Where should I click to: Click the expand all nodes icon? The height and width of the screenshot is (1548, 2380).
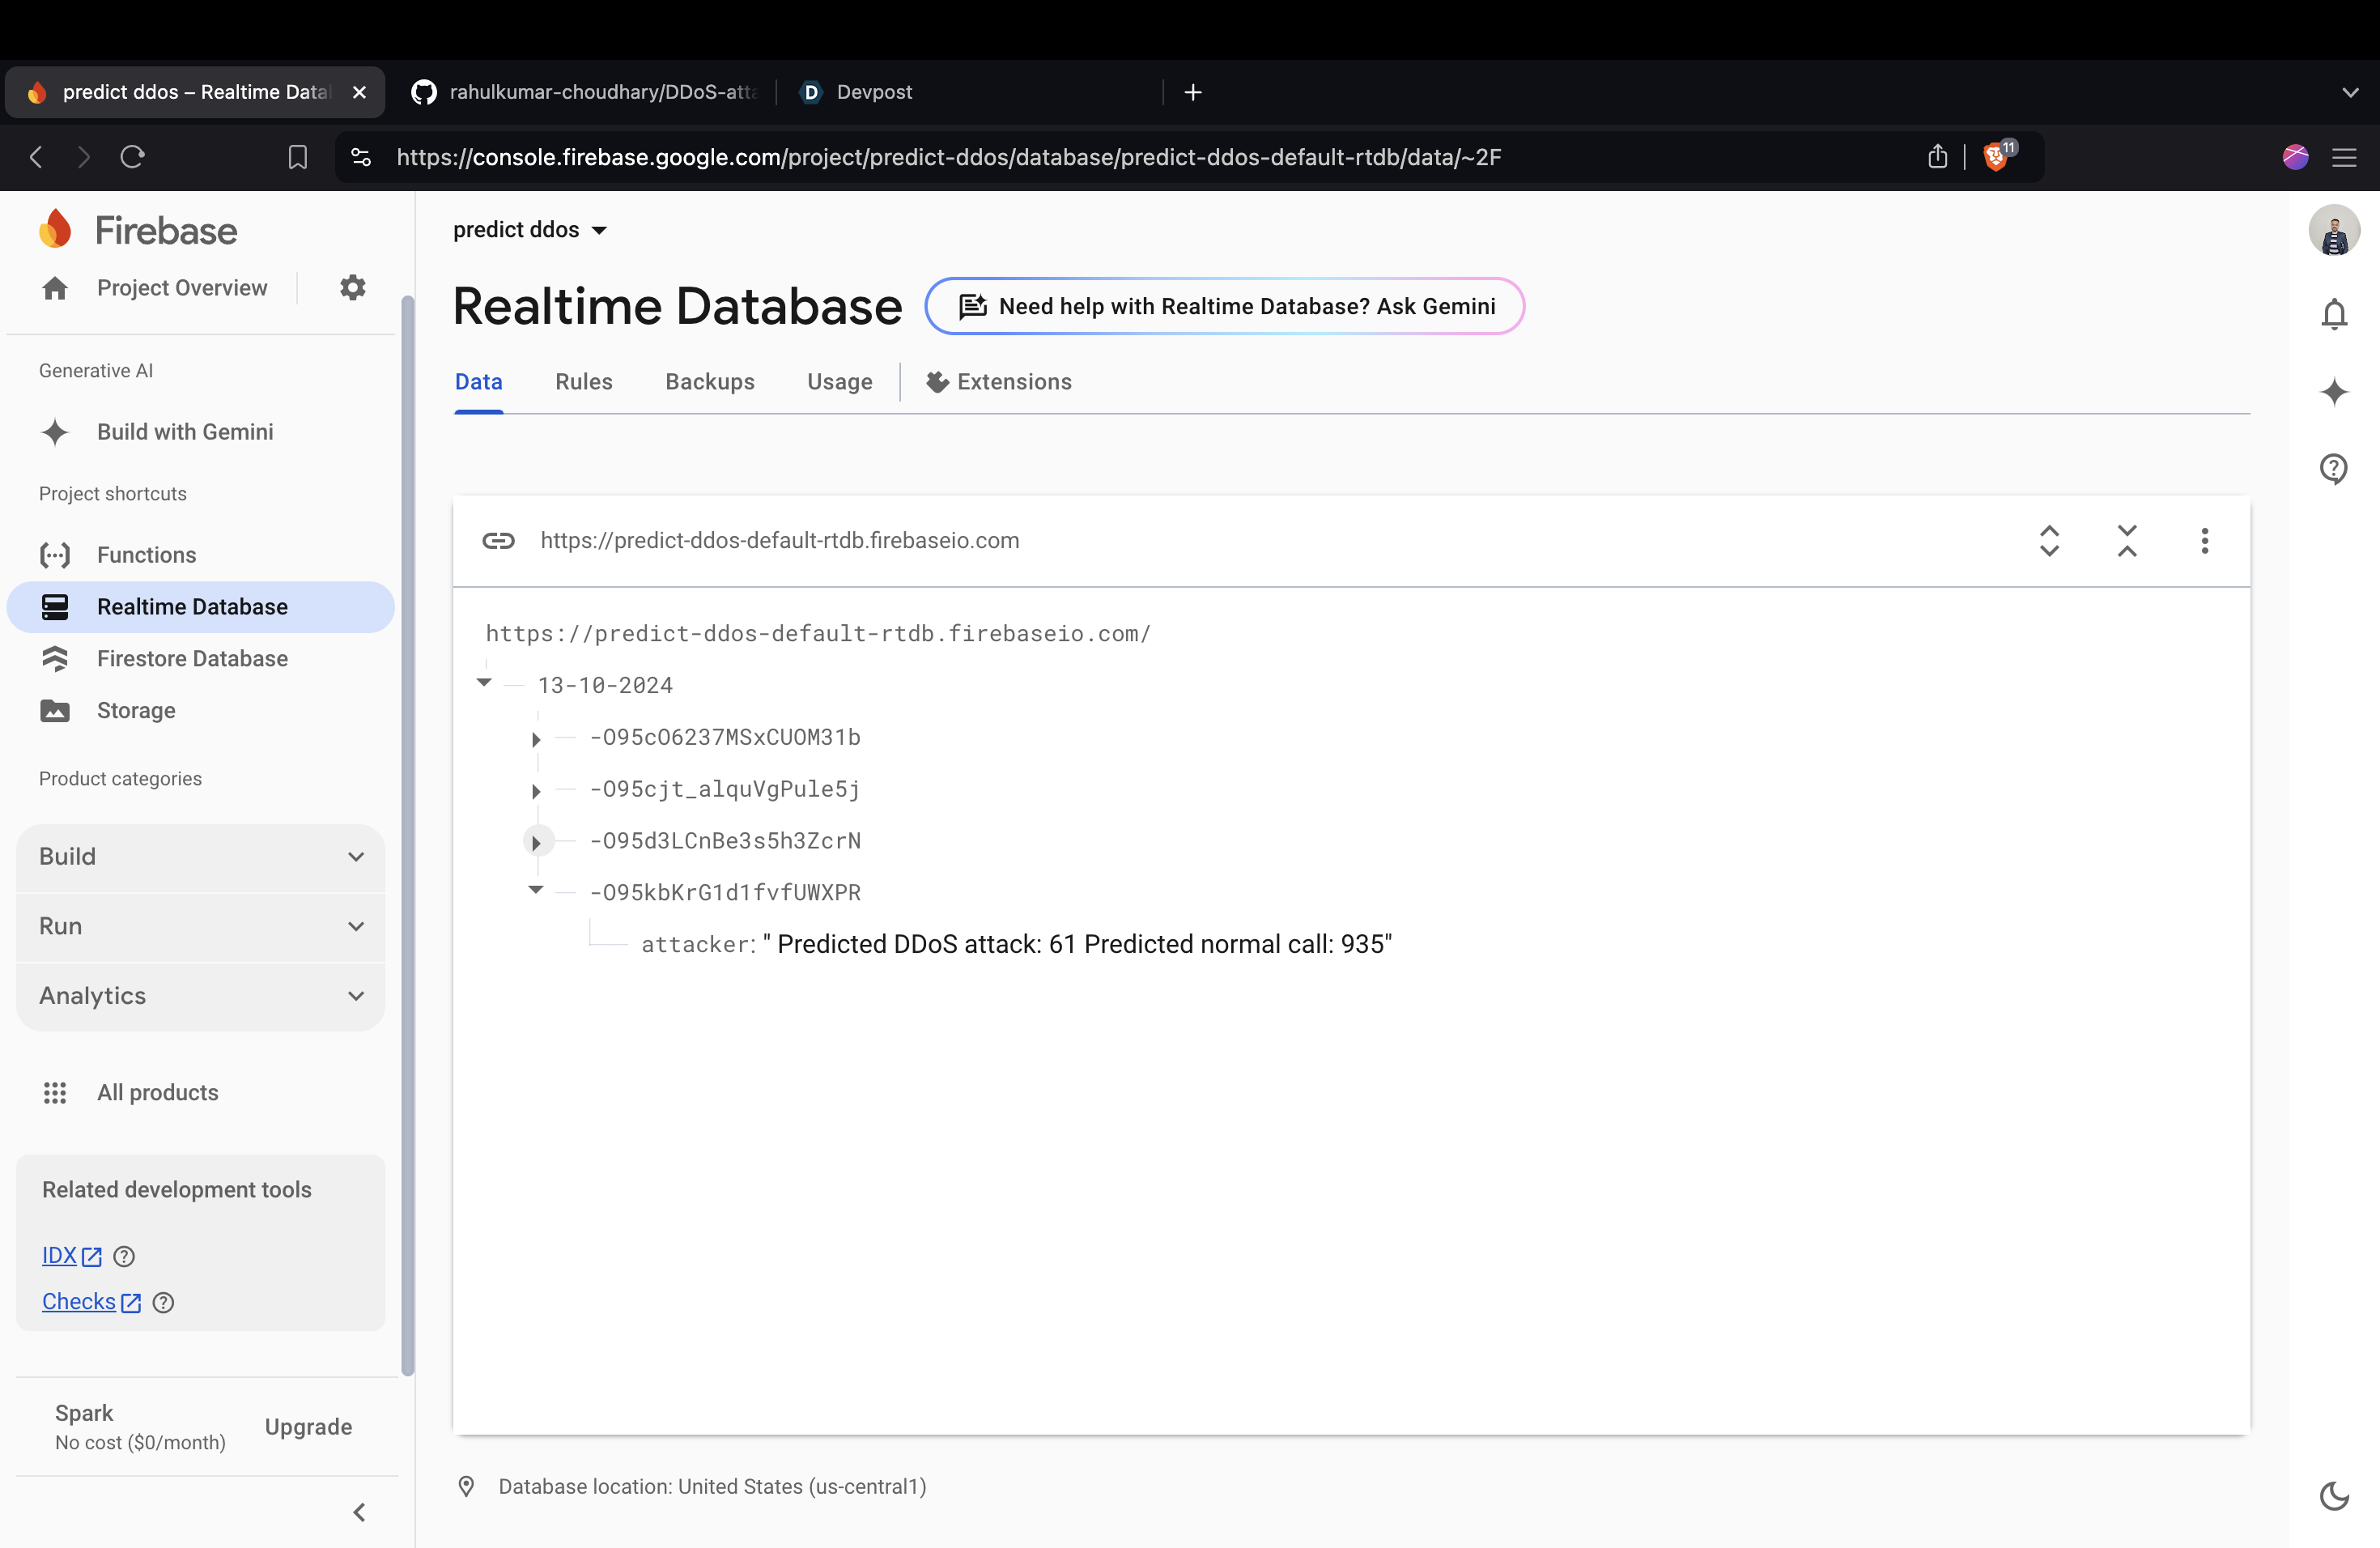2049,541
